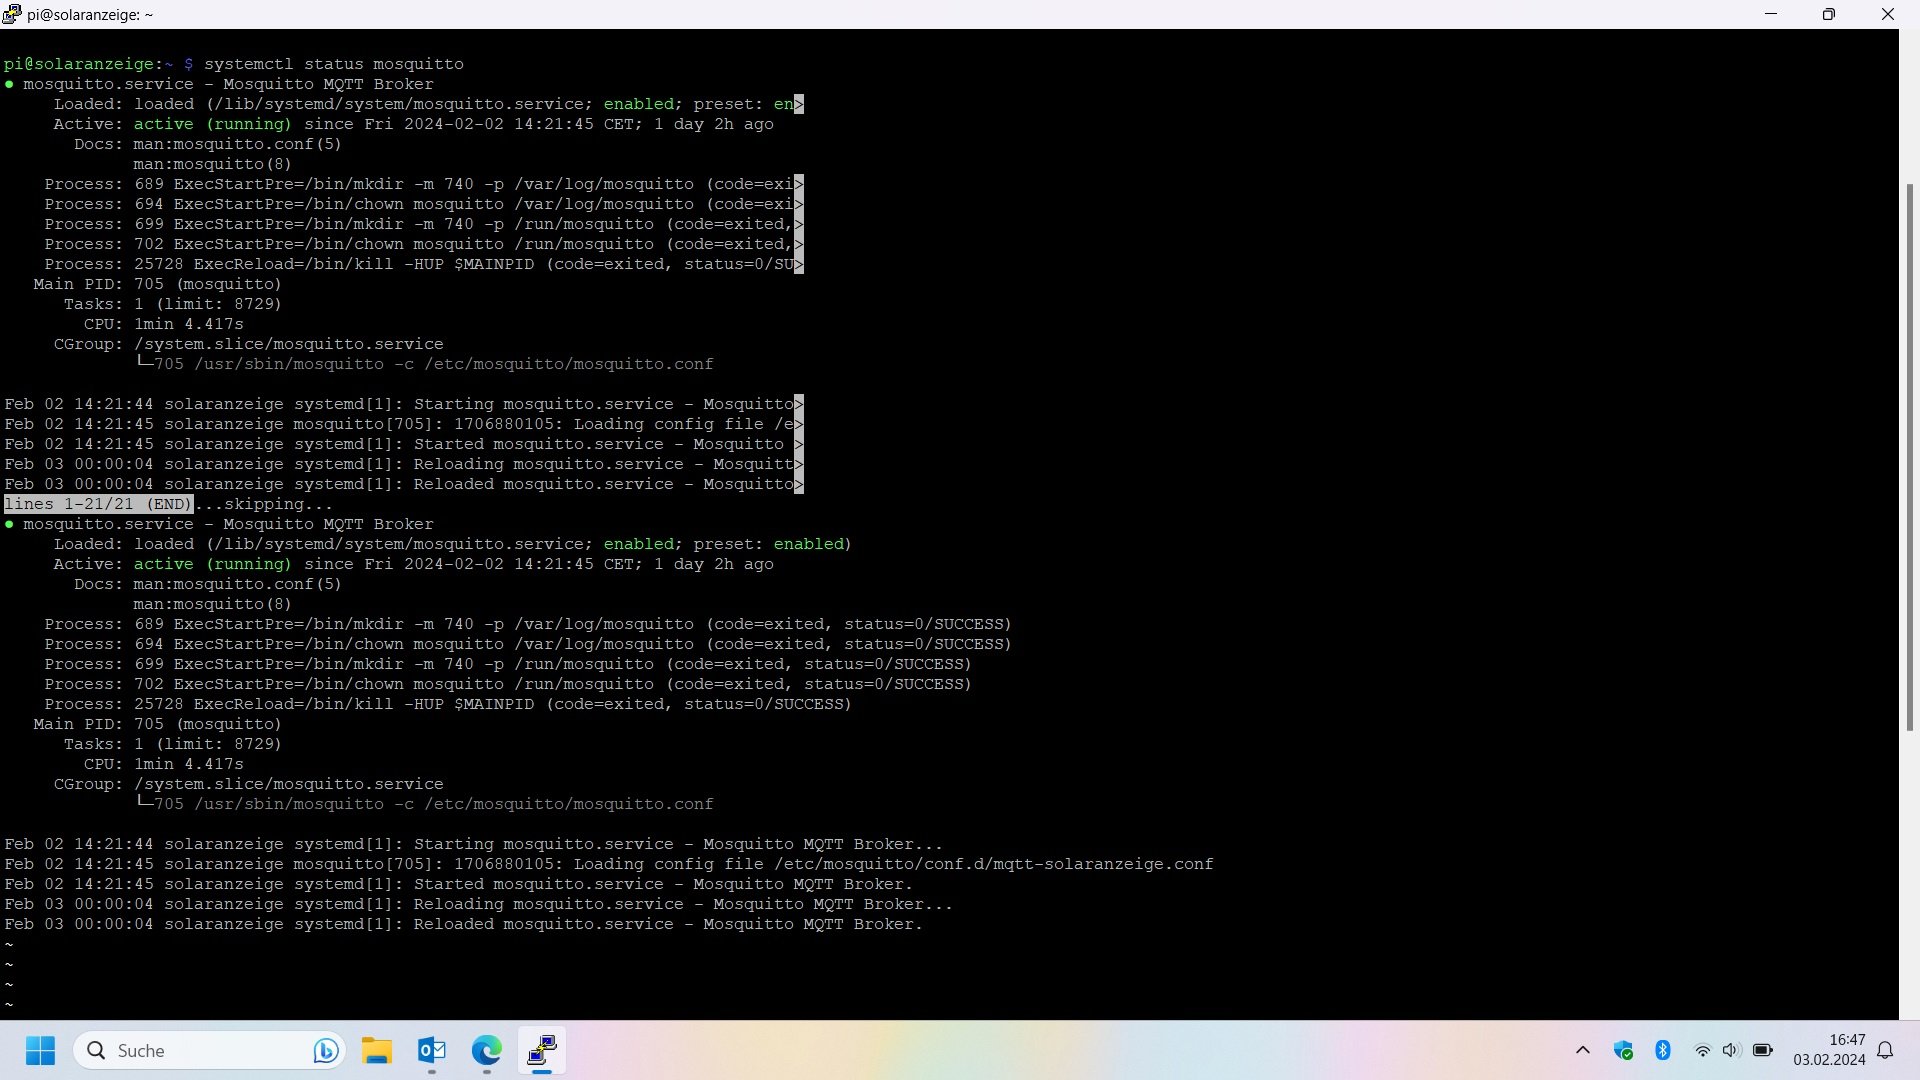Open the clock showing 16:47 and date
This screenshot has width=1920, height=1080.
(x=1829, y=1050)
